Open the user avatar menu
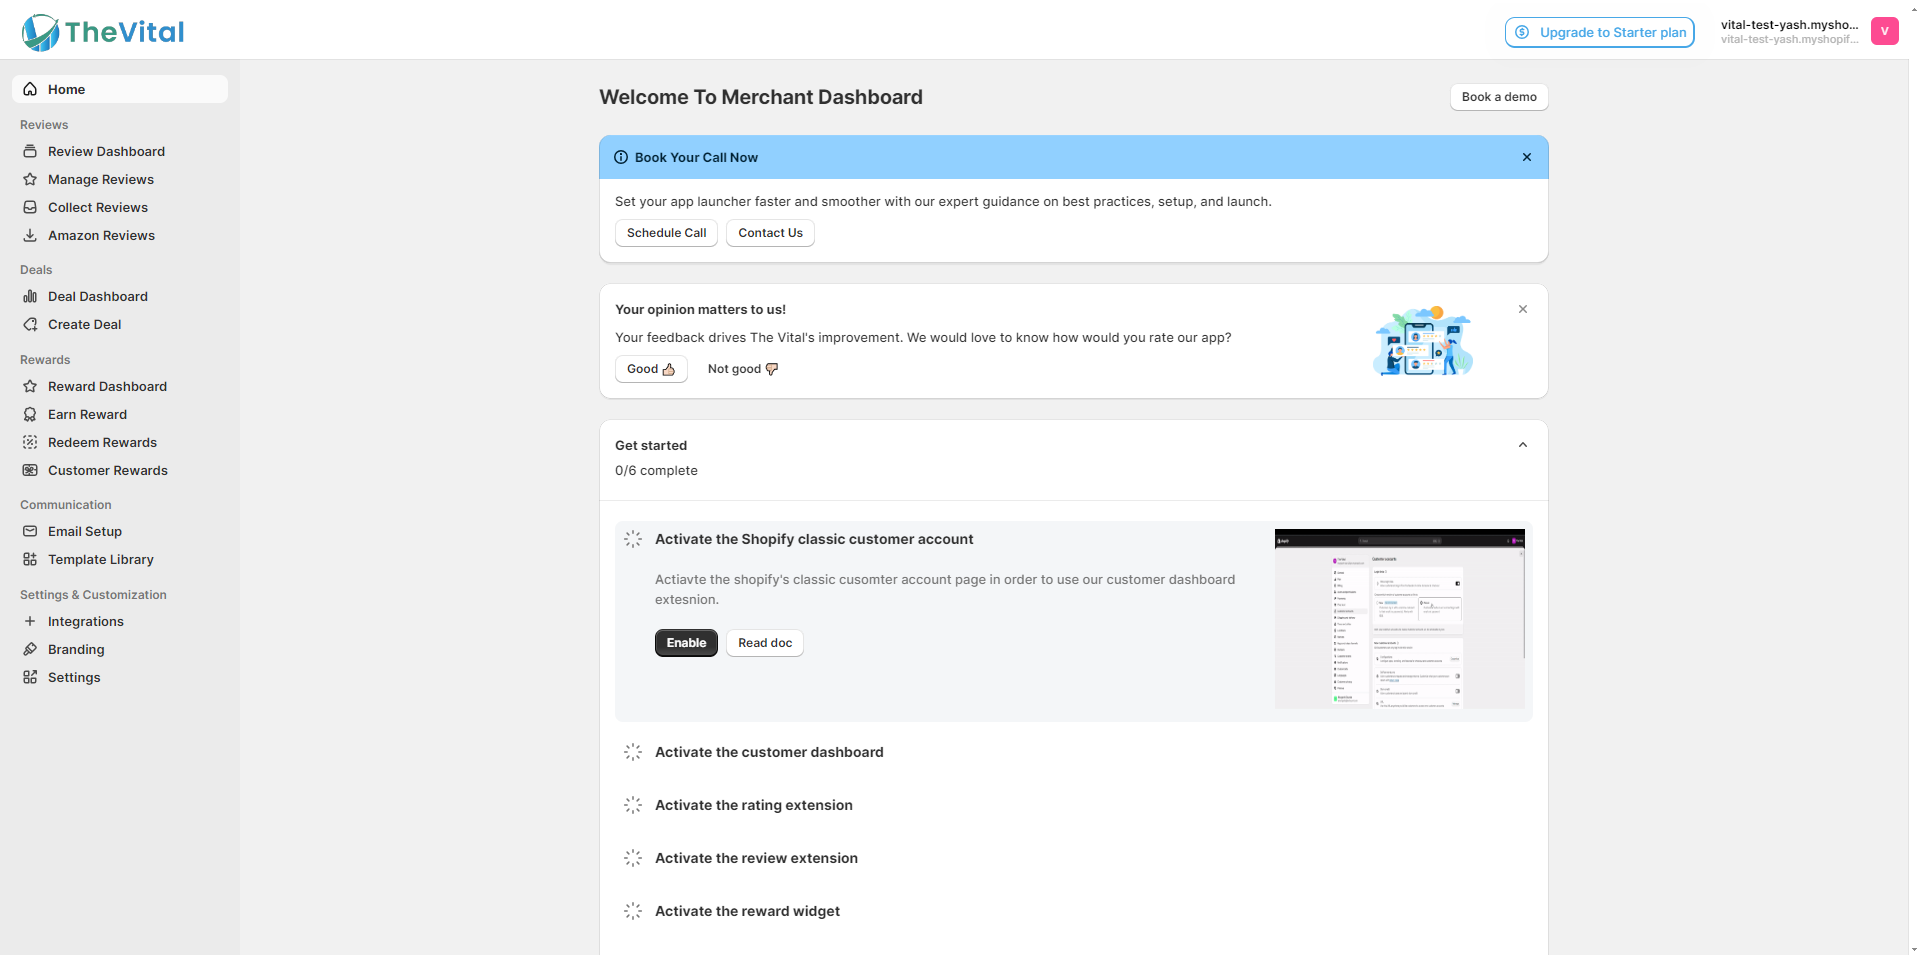1917x955 pixels. (x=1884, y=31)
